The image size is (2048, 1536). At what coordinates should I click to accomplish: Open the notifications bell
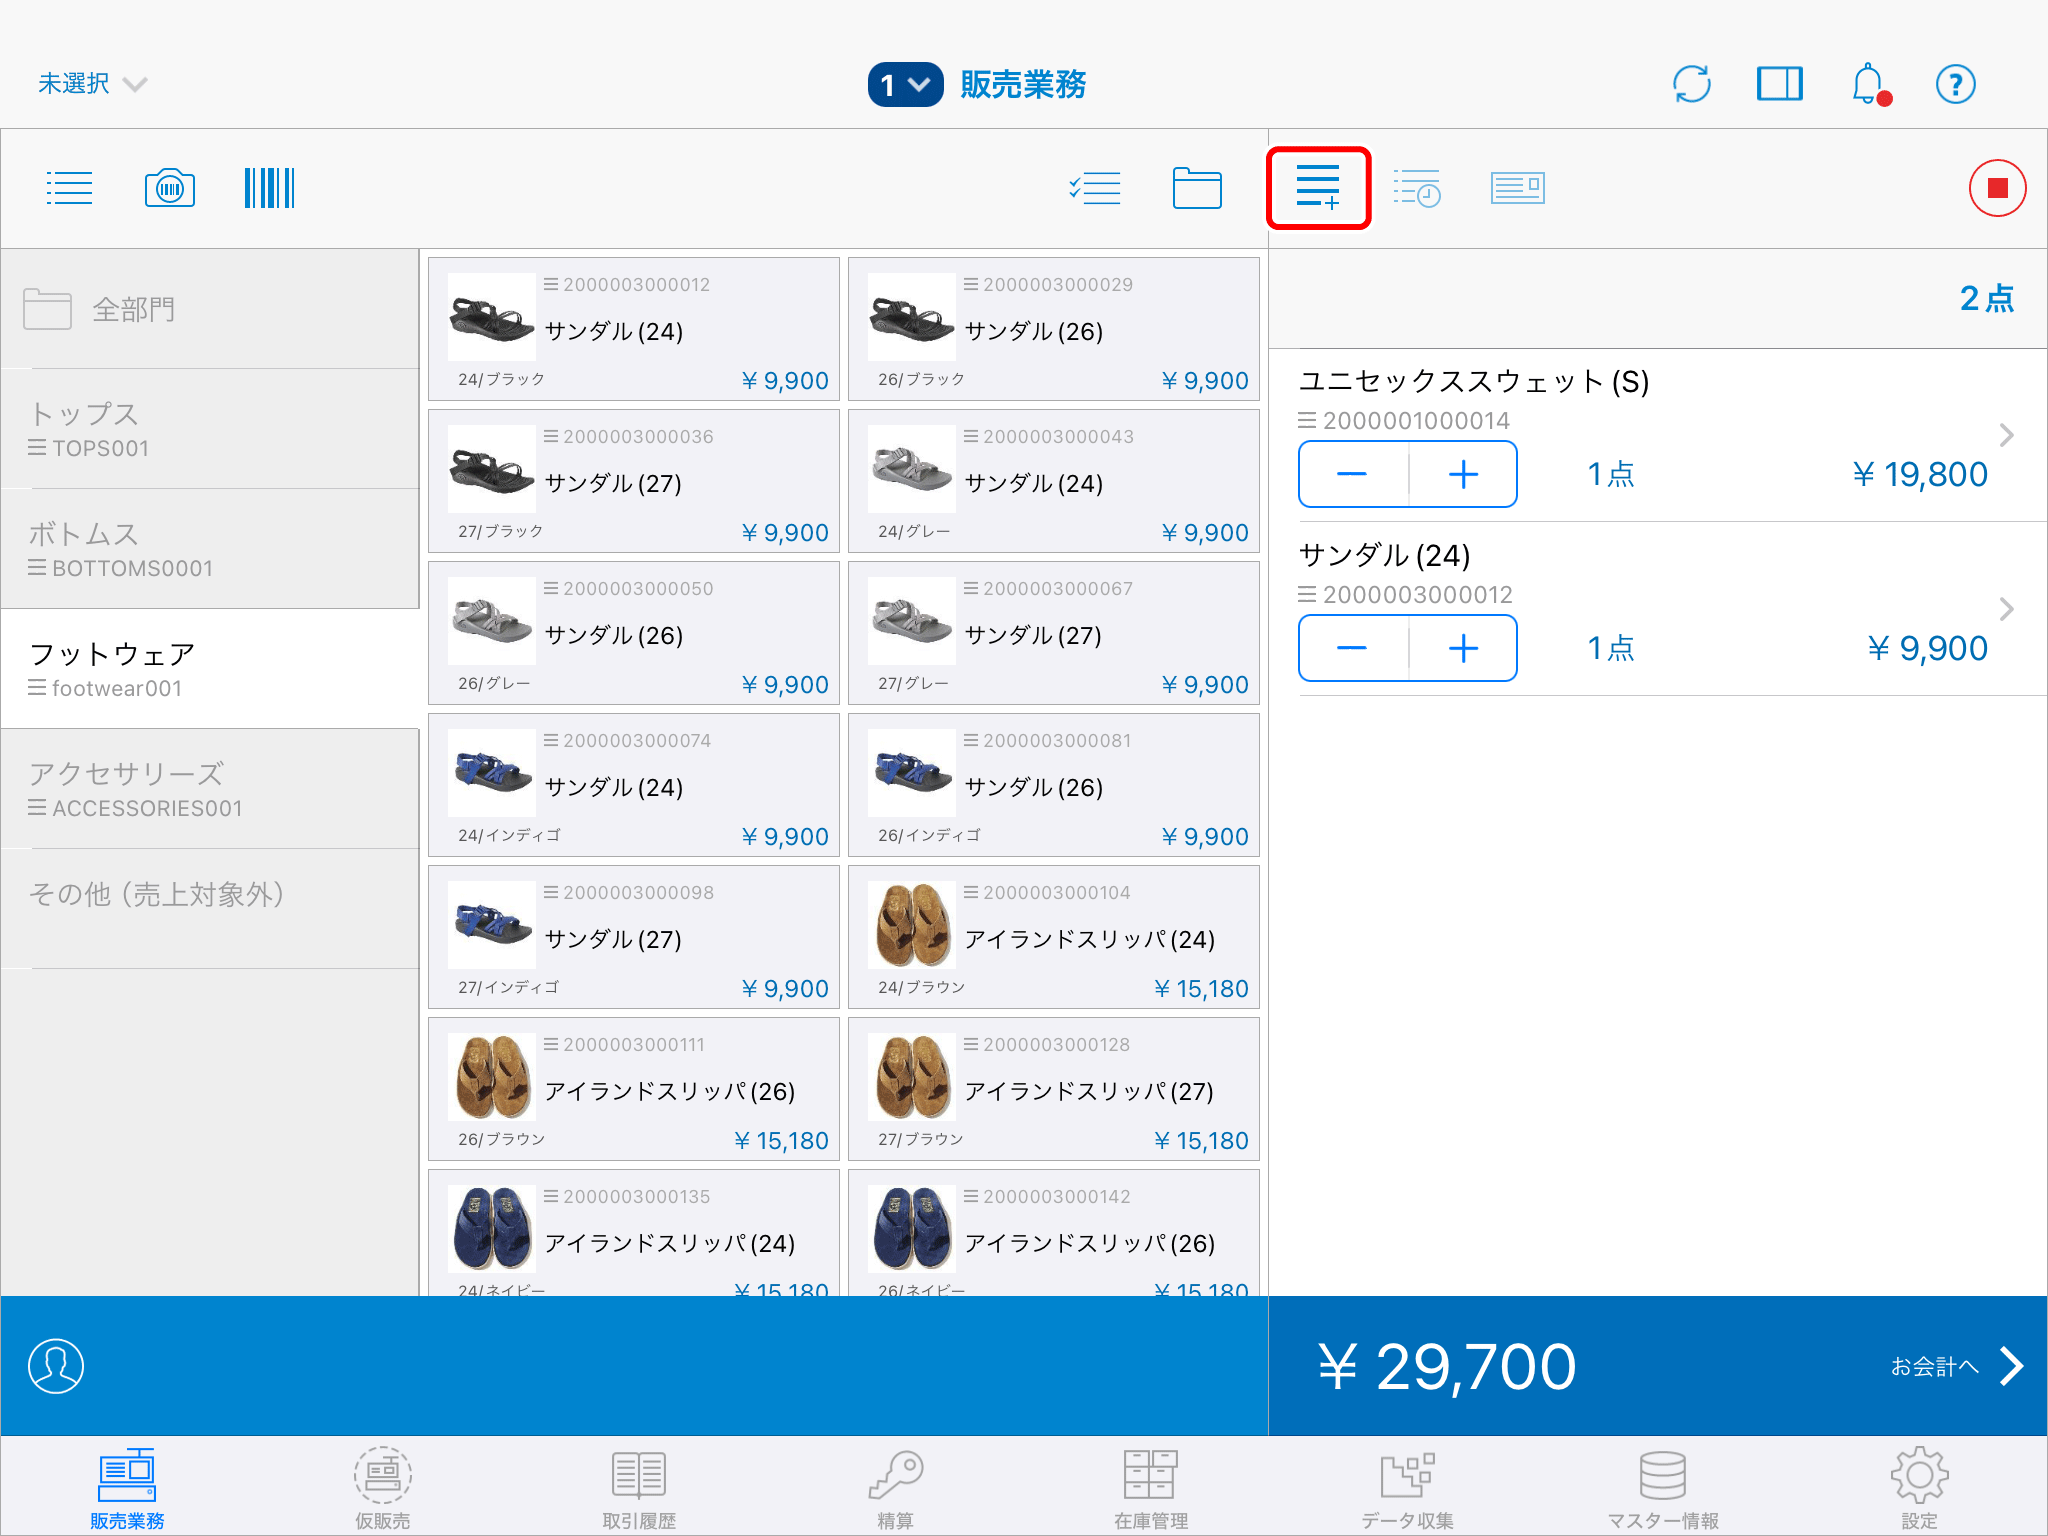coord(1867,84)
